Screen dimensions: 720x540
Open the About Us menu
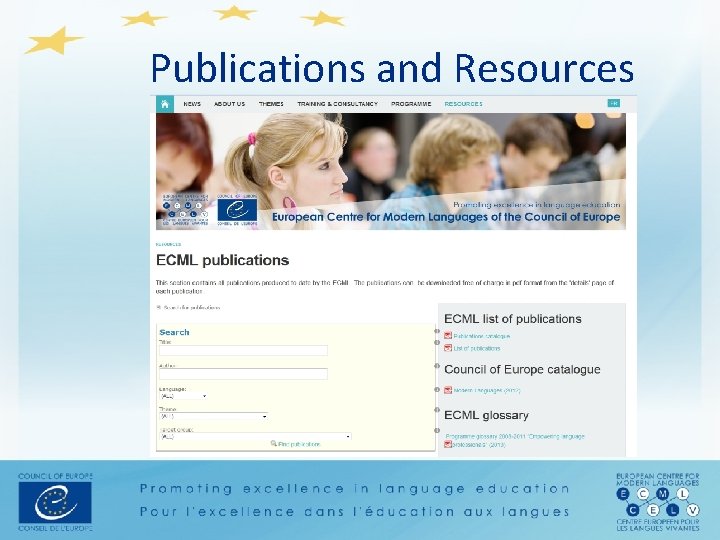[230, 104]
